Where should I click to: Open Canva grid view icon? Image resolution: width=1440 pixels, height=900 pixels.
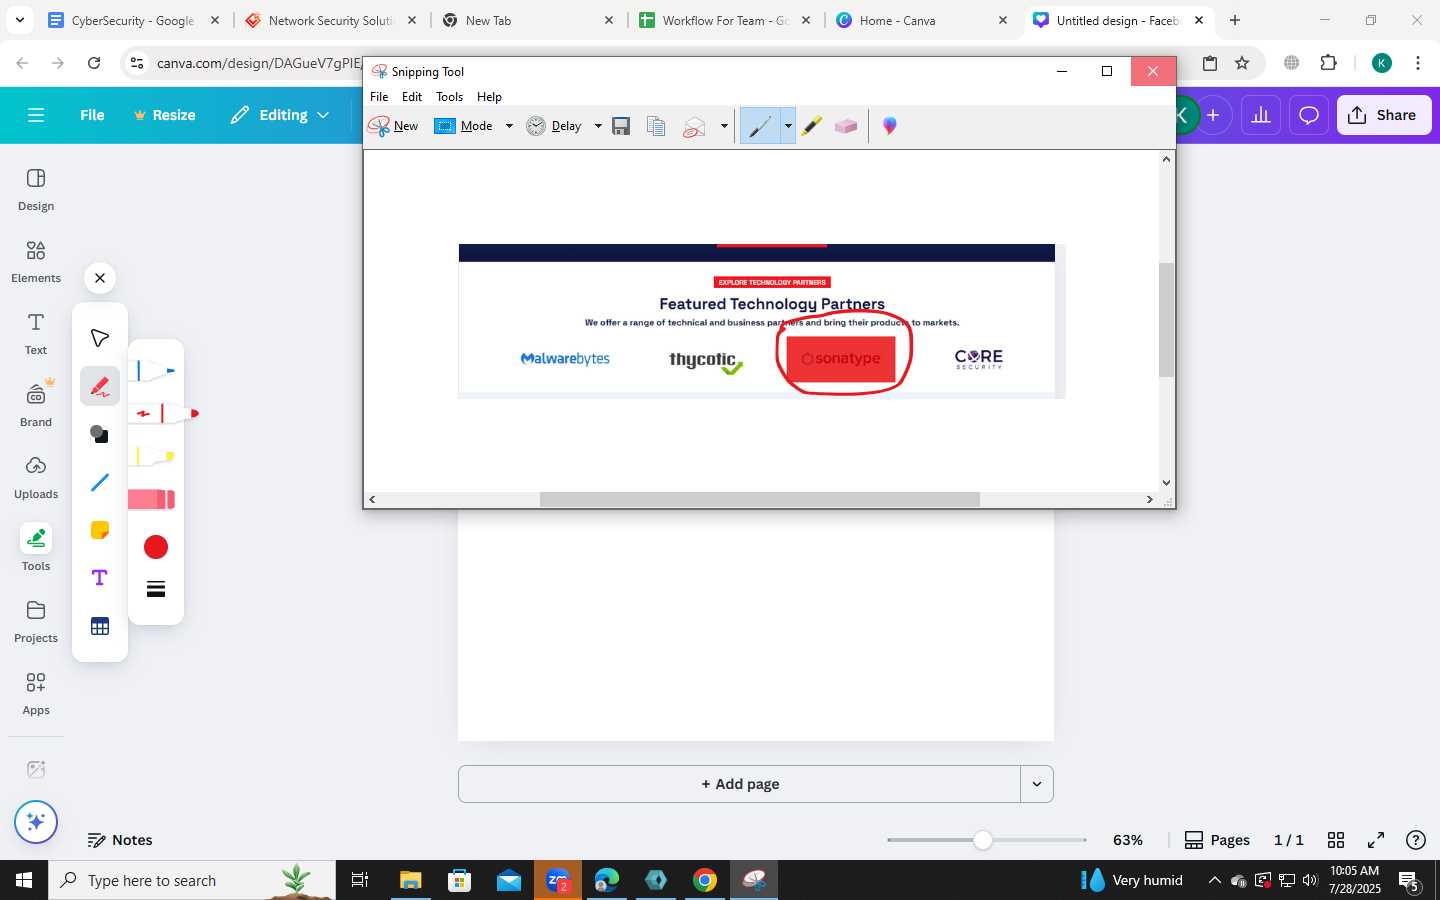point(1336,840)
